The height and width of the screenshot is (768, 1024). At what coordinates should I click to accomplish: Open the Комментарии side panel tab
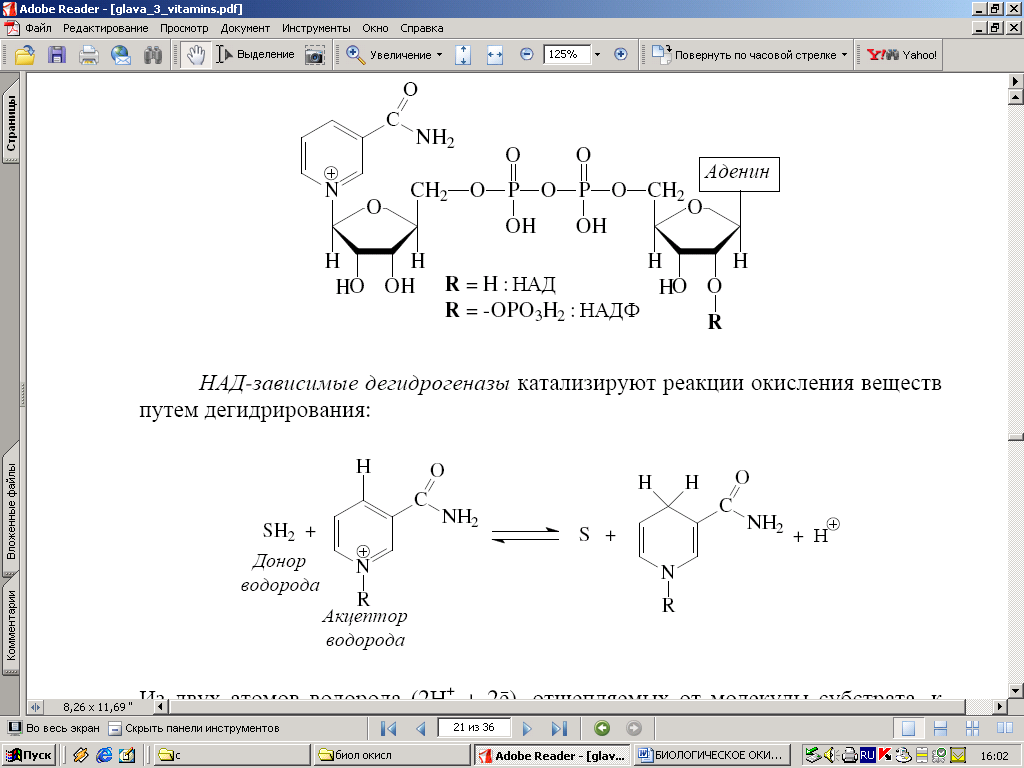10,626
